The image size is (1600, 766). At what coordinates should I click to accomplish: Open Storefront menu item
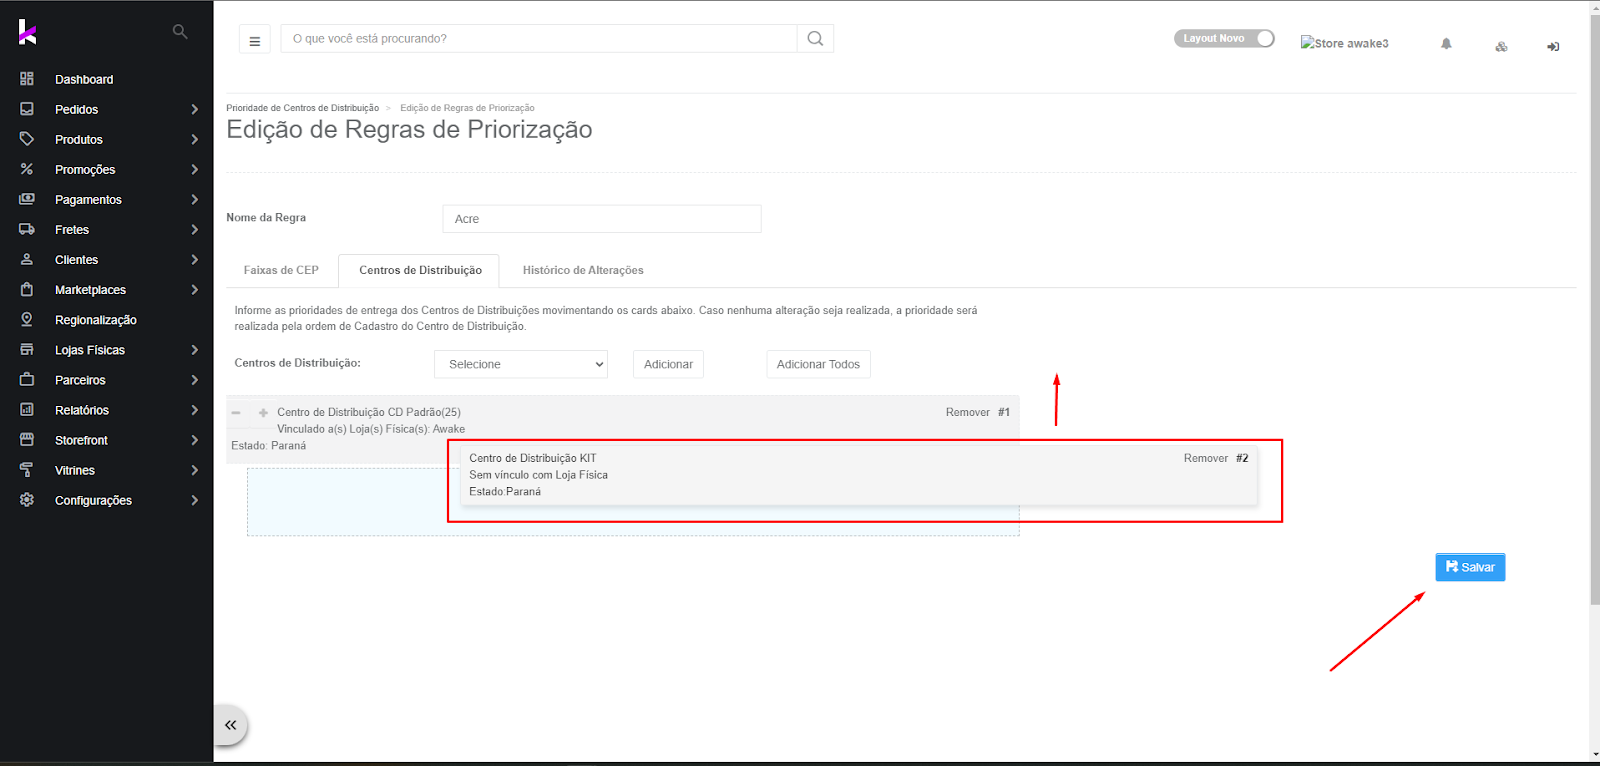[x=81, y=440]
